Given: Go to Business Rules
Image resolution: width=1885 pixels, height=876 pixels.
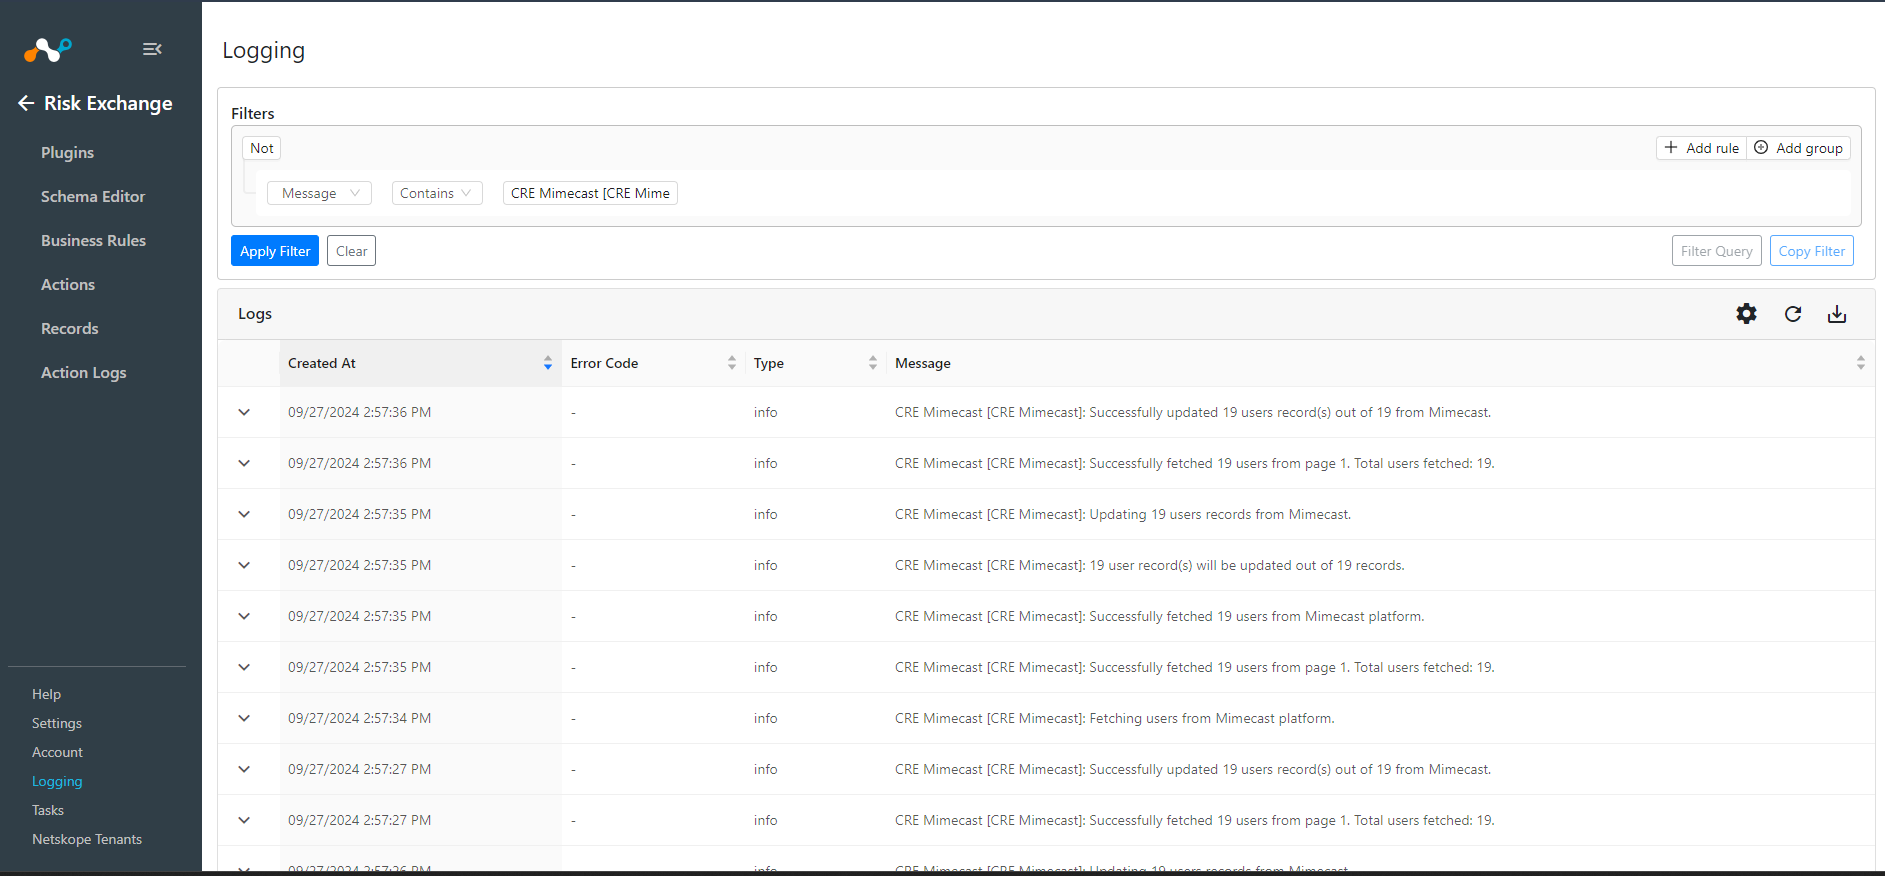Looking at the screenshot, I should [x=93, y=241].
